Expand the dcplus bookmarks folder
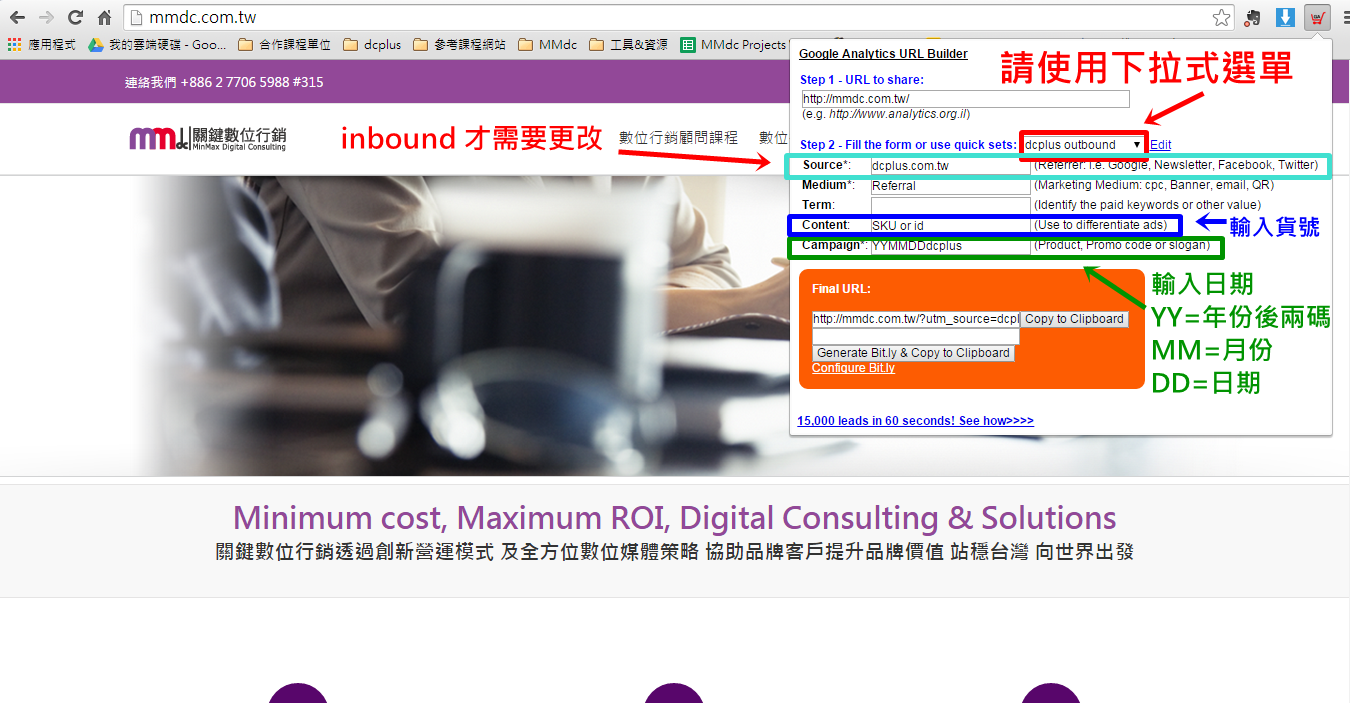1350x703 pixels. tap(370, 44)
